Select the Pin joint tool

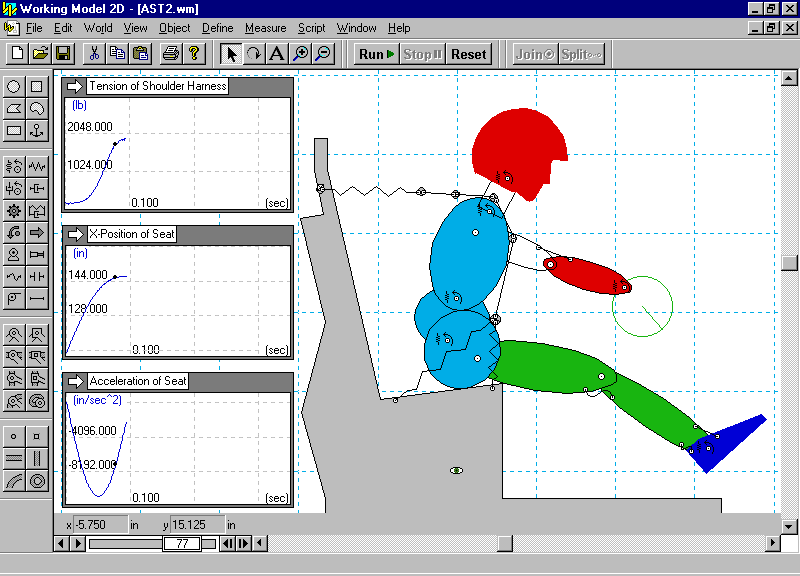(x=14, y=335)
